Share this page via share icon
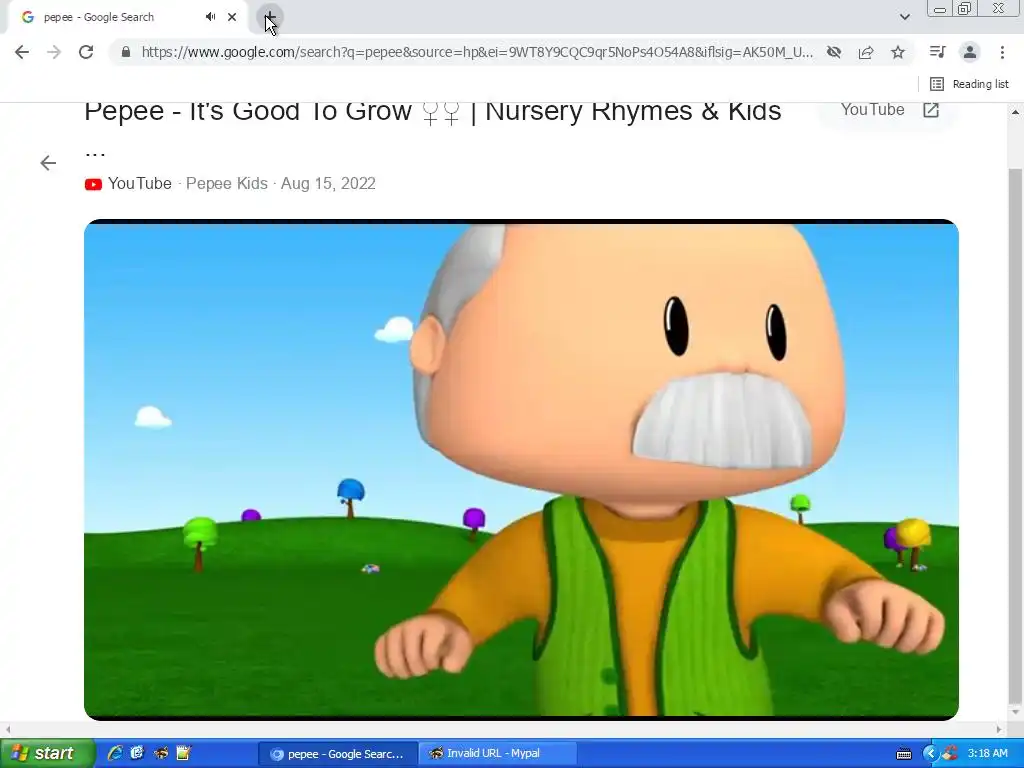Image resolution: width=1024 pixels, height=768 pixels. [866, 52]
